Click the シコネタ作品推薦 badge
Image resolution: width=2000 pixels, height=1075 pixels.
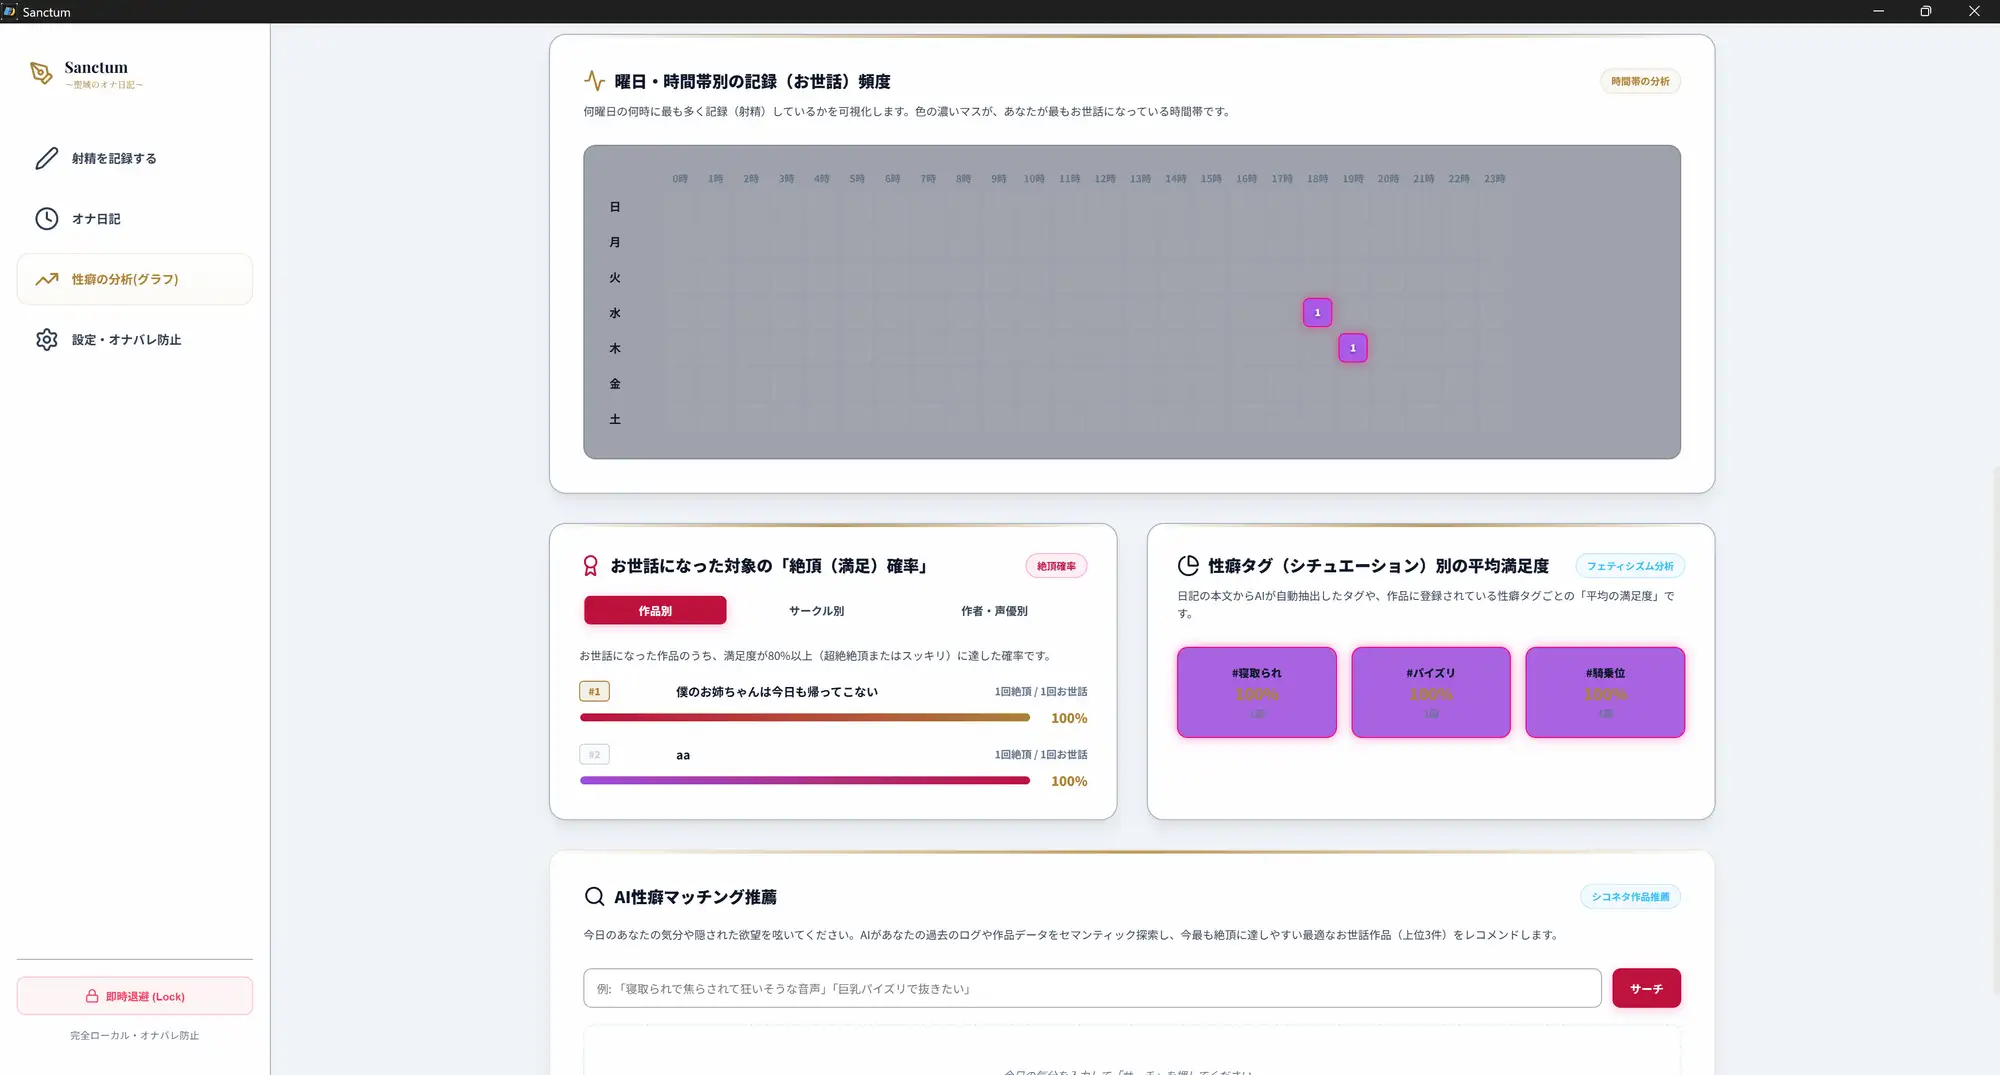1630,897
